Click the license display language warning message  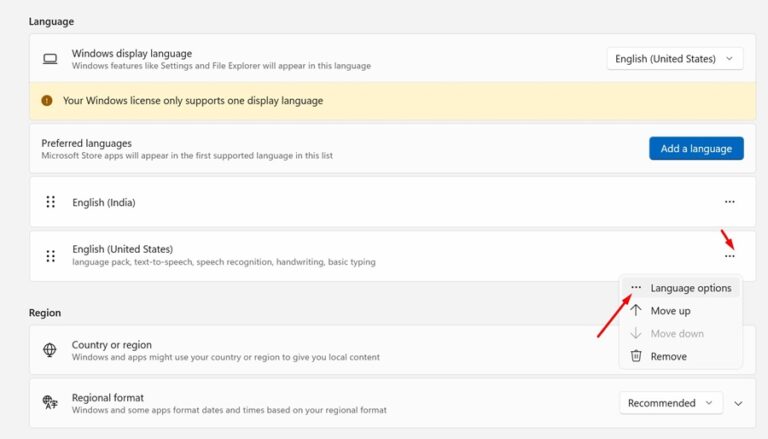click(193, 101)
